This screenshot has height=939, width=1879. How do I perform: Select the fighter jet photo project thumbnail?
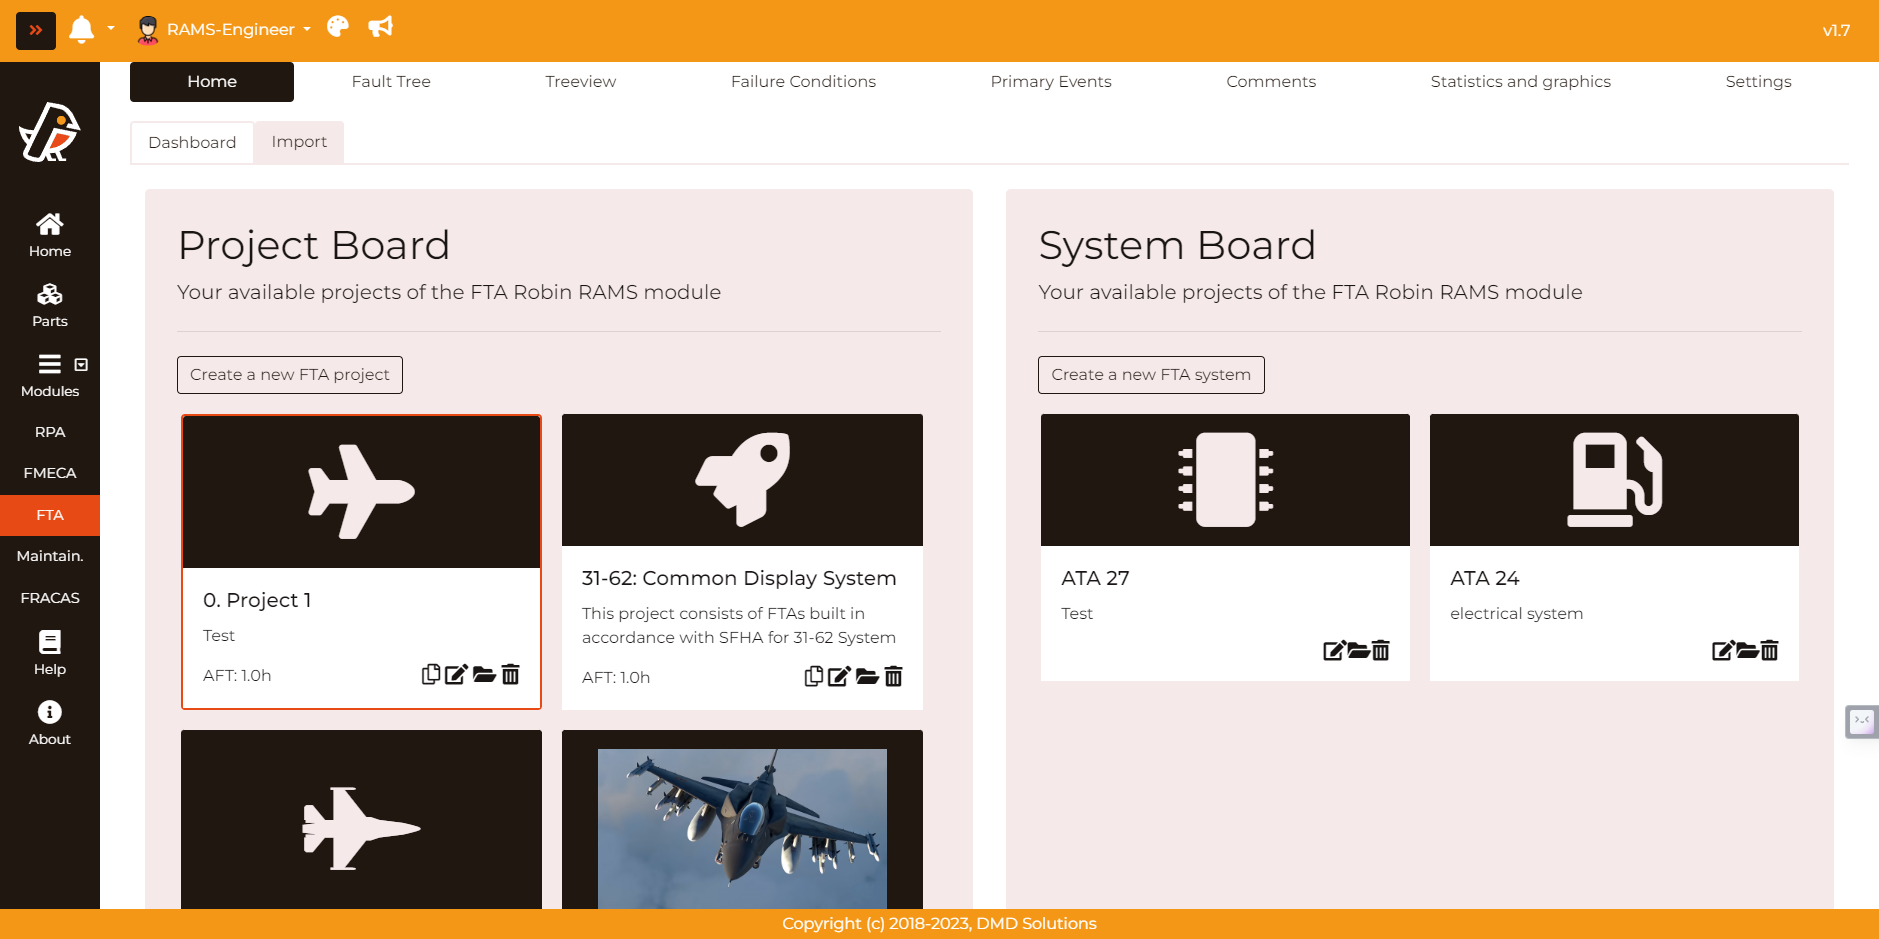tap(742, 827)
